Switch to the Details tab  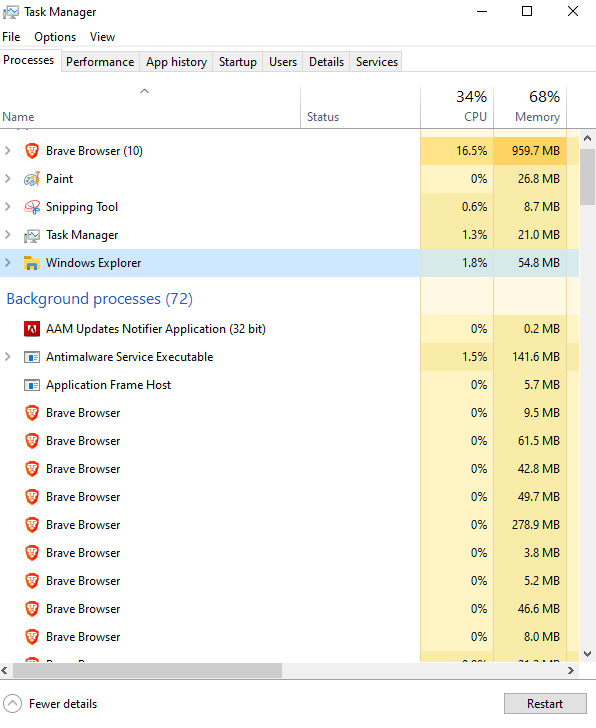pyautogui.click(x=326, y=62)
